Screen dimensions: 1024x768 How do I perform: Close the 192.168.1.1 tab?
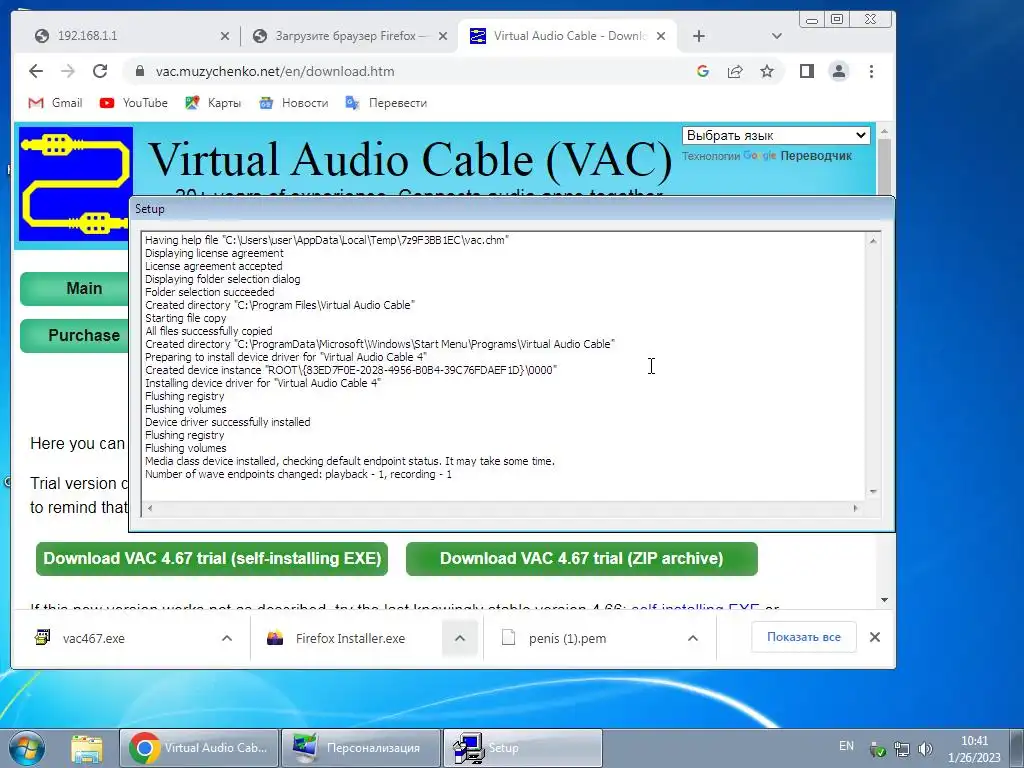[225, 36]
